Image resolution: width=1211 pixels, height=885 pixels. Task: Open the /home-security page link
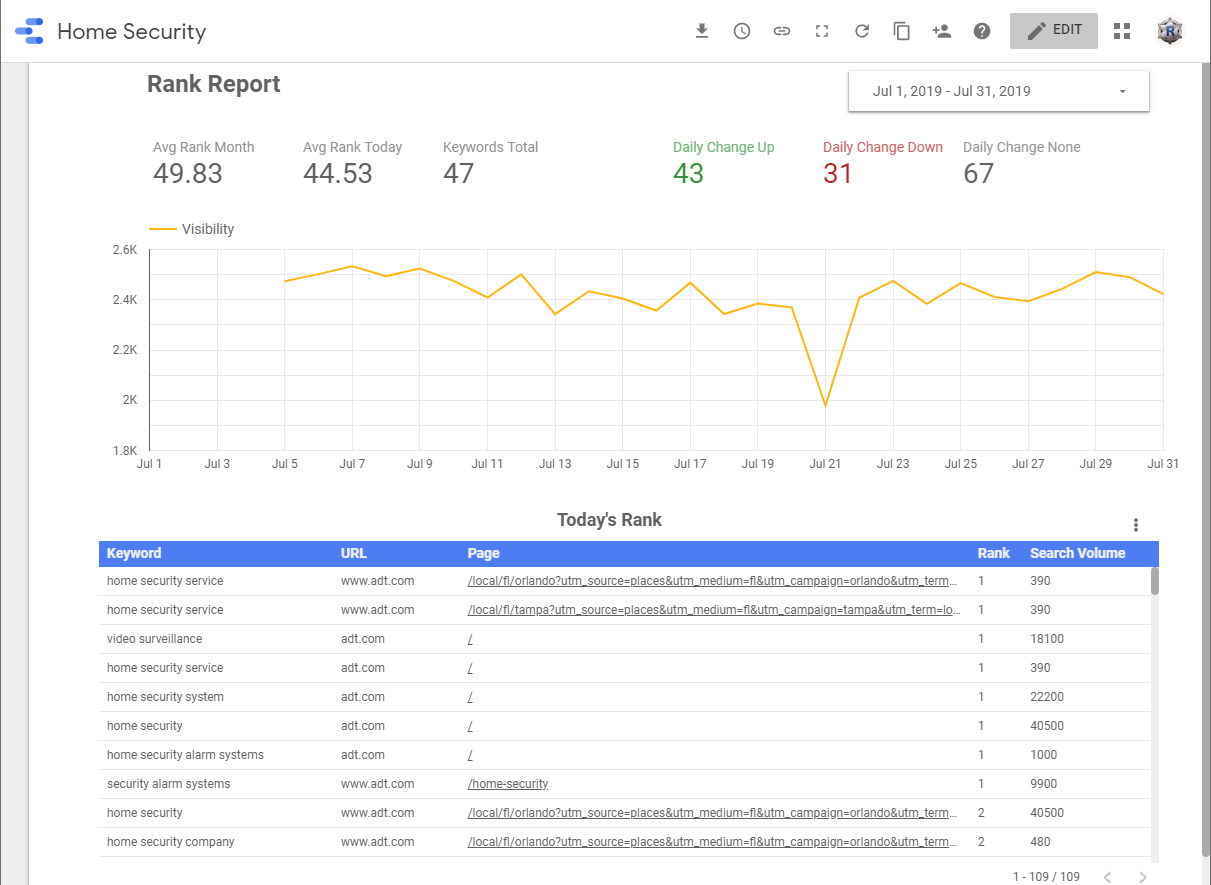[x=508, y=784]
